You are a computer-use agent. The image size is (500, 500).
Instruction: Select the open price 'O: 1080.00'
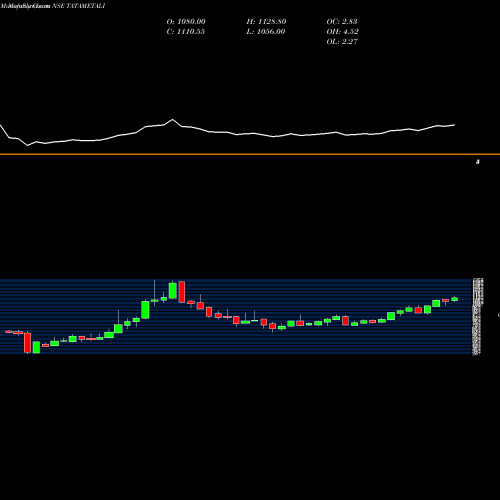(x=186, y=22)
